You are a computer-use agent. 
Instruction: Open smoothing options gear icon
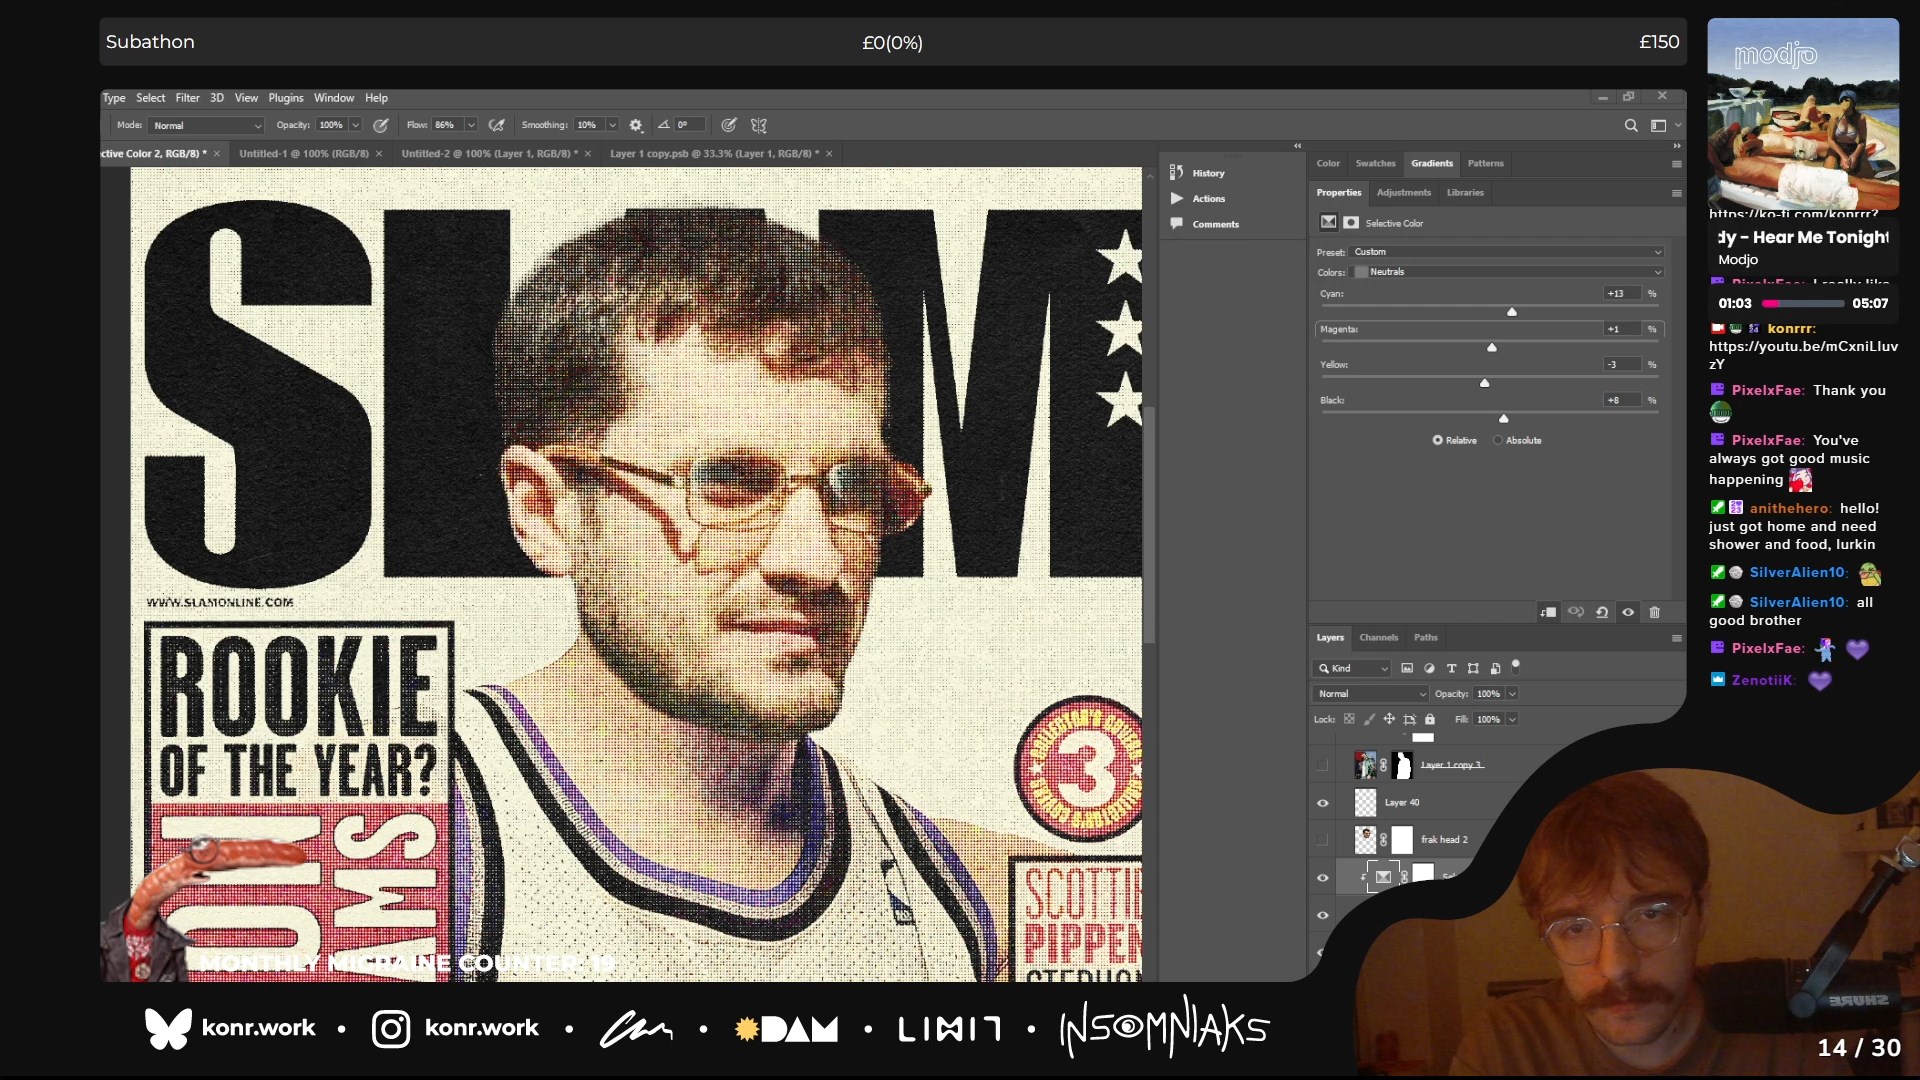636,126
